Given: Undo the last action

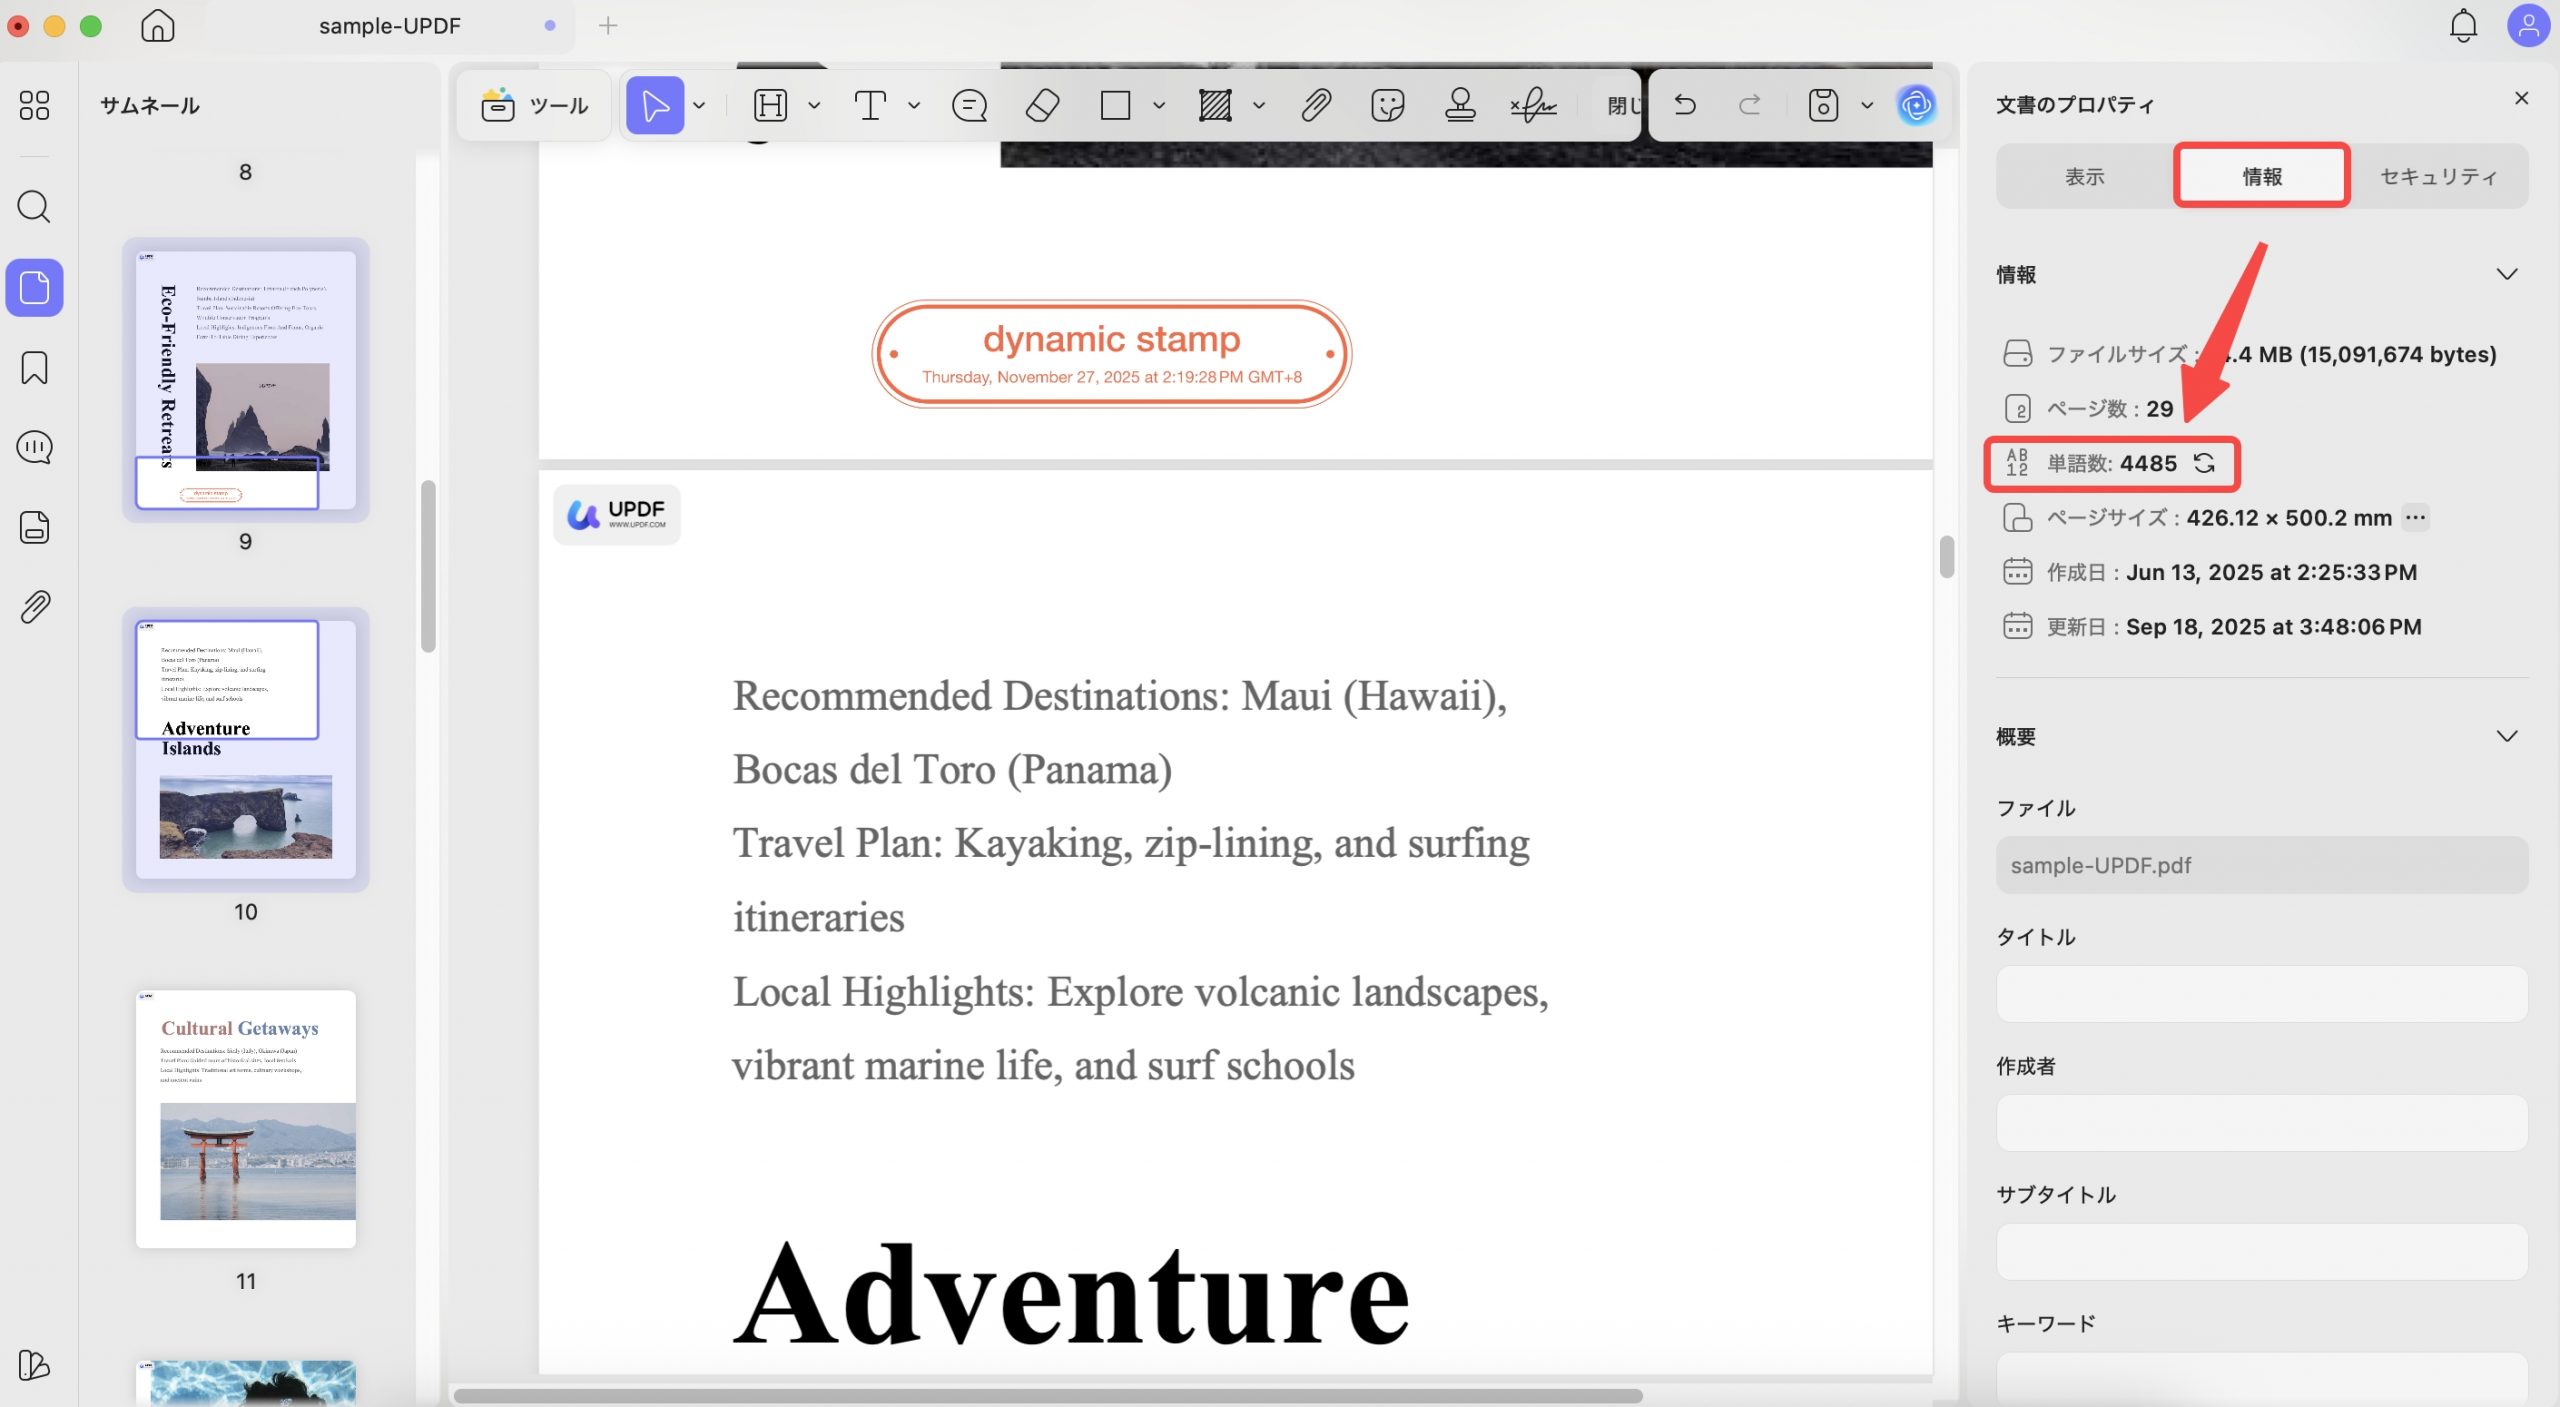Looking at the screenshot, I should (x=1685, y=105).
